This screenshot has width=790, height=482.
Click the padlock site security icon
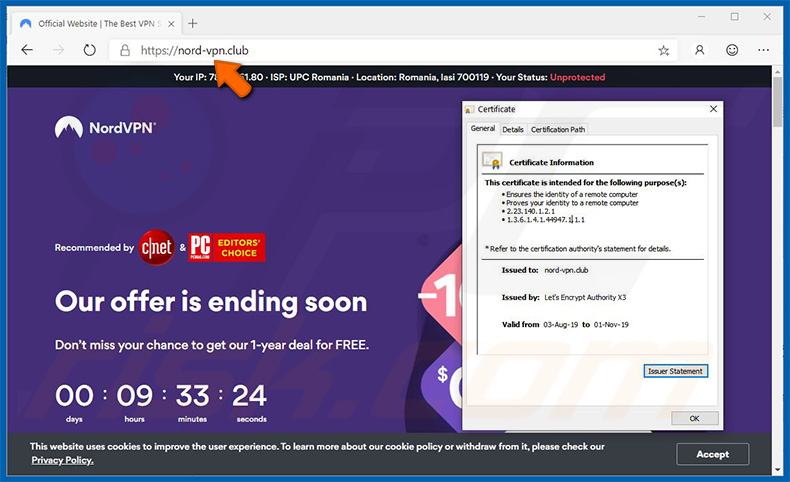point(124,50)
